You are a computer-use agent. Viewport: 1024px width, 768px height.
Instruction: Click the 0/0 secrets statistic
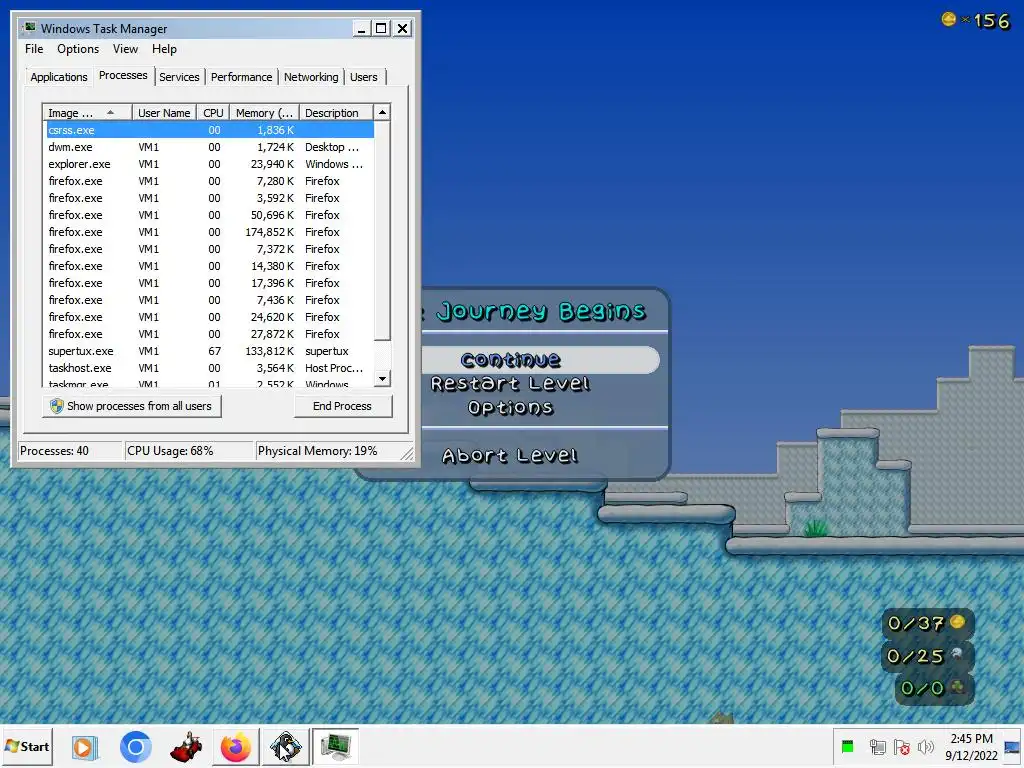pyautogui.click(x=933, y=688)
